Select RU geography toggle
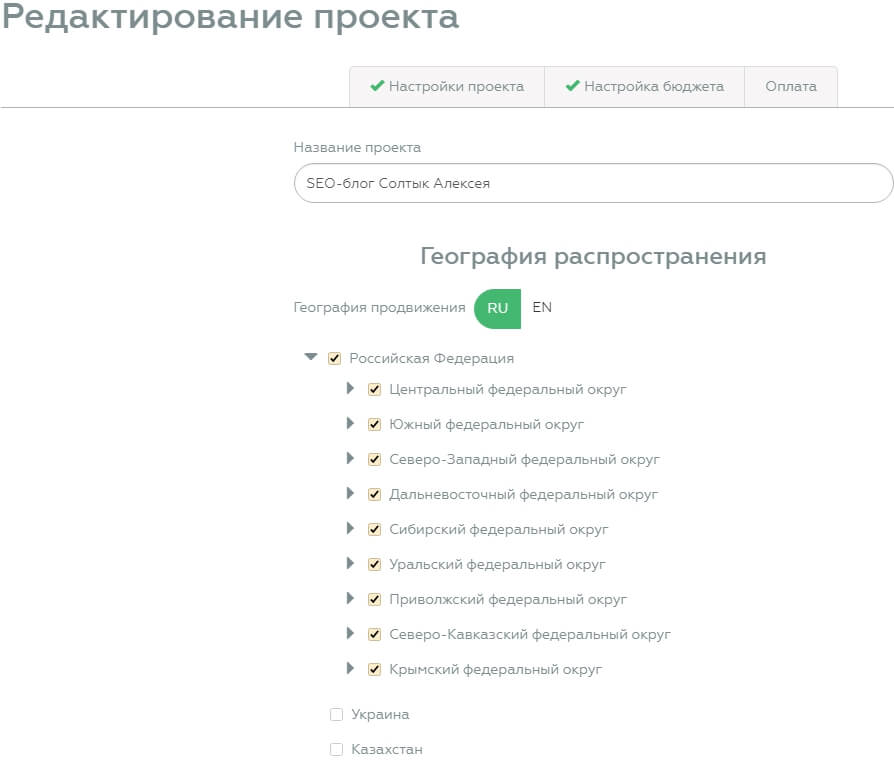The height and width of the screenshot is (765, 894). (x=497, y=308)
